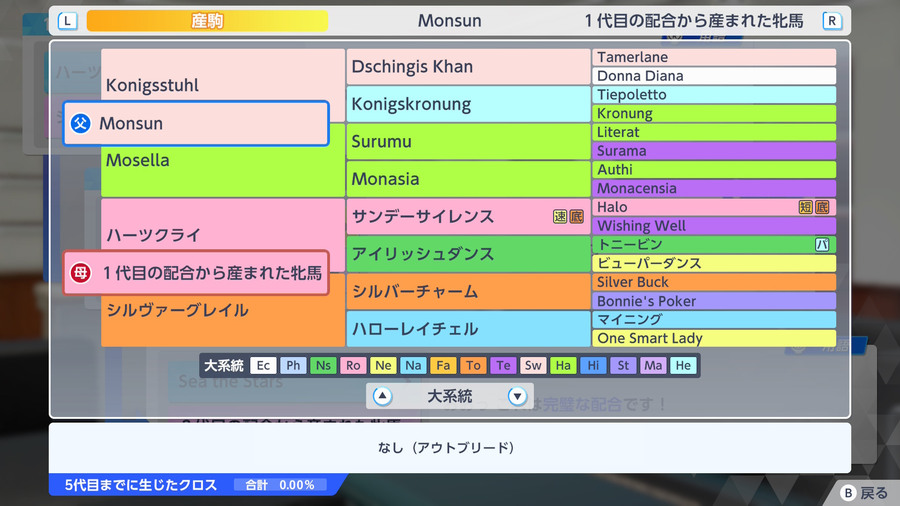The width and height of the screenshot is (900, 506).
Task: Select the 産駒 tab
Action: click(x=207, y=21)
